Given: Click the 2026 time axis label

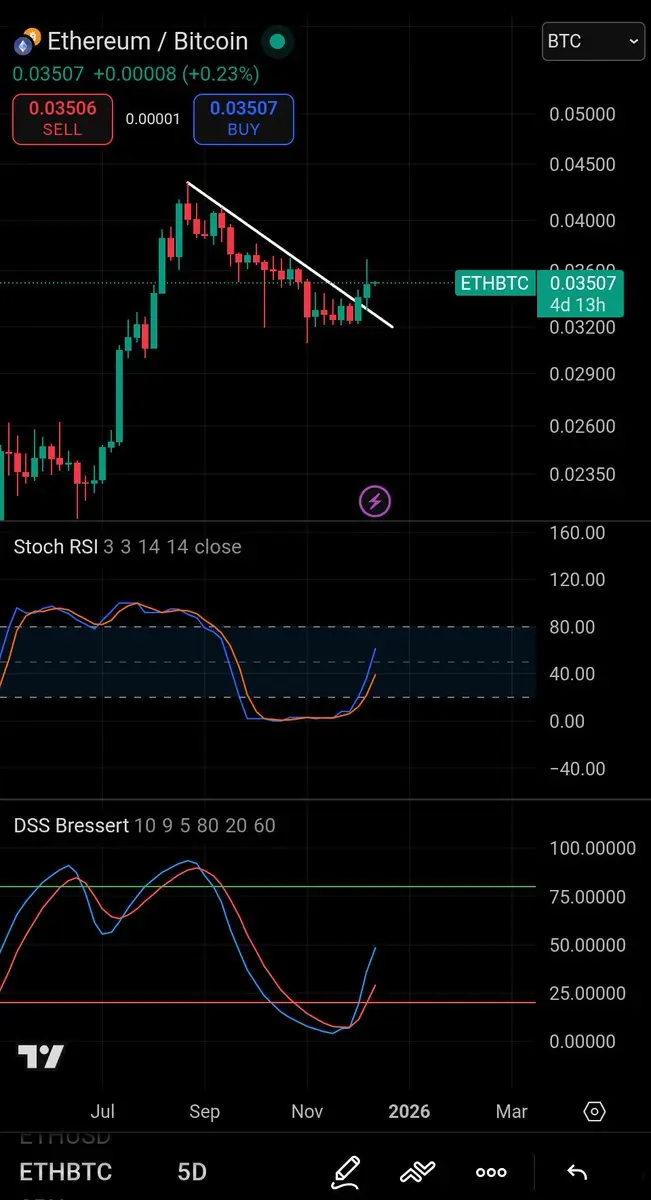Looking at the screenshot, I should (409, 1111).
